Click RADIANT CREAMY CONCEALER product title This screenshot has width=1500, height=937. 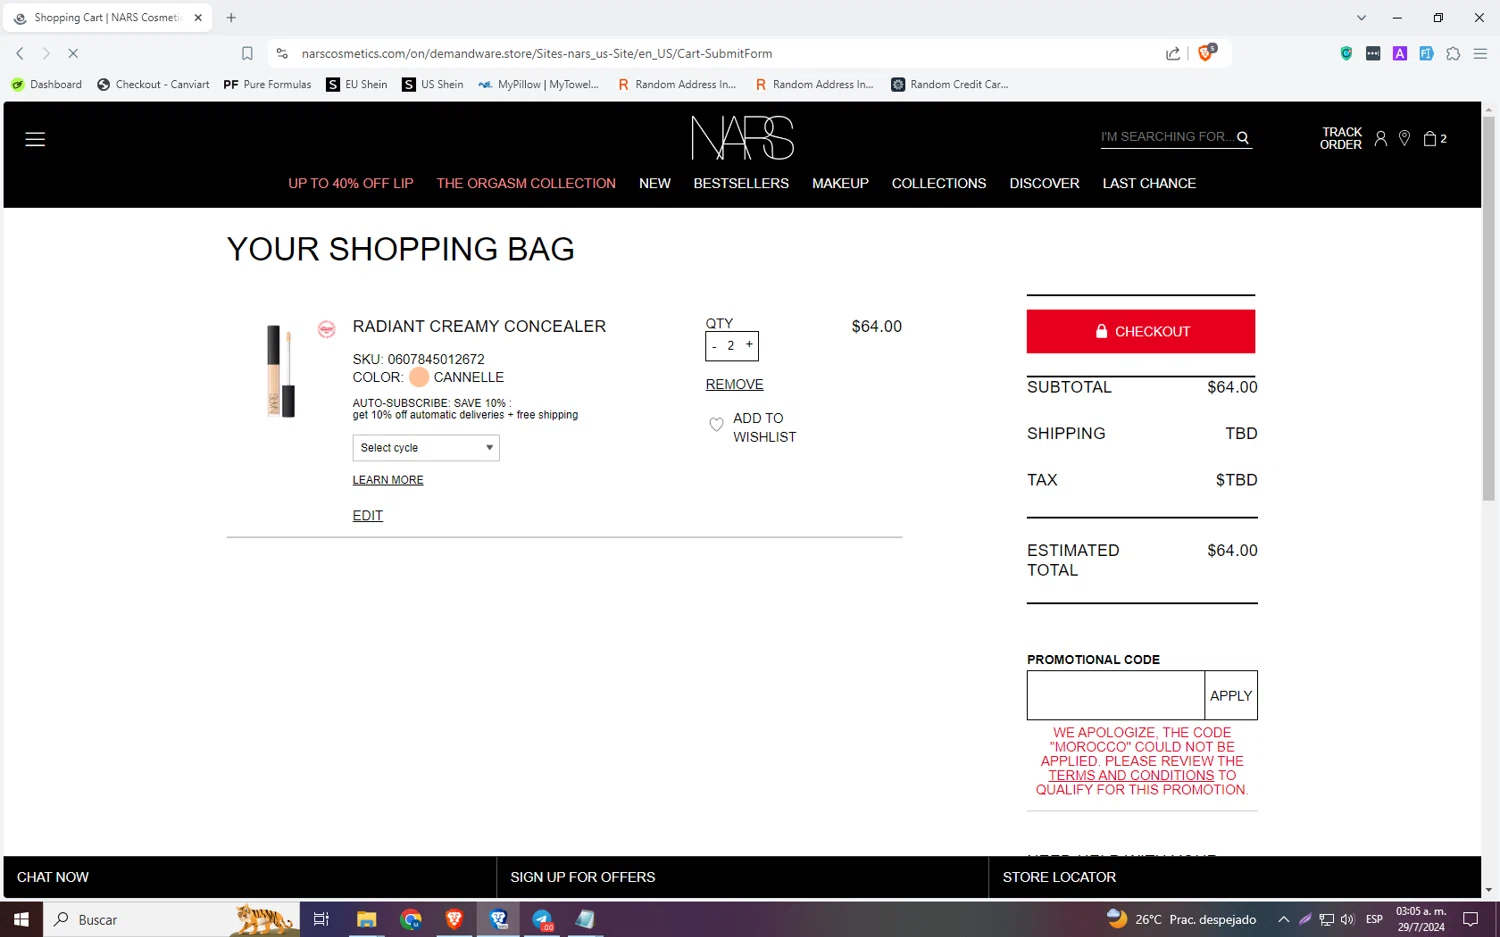click(479, 326)
